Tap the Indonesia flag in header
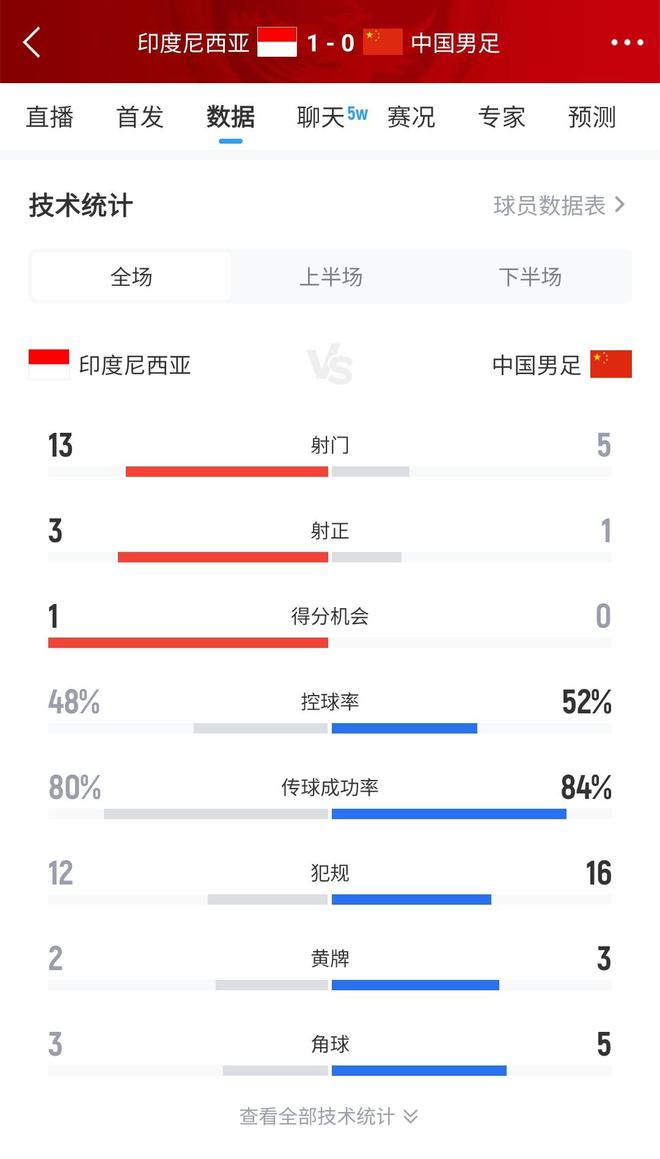This screenshot has width=660, height=1159. [277, 42]
